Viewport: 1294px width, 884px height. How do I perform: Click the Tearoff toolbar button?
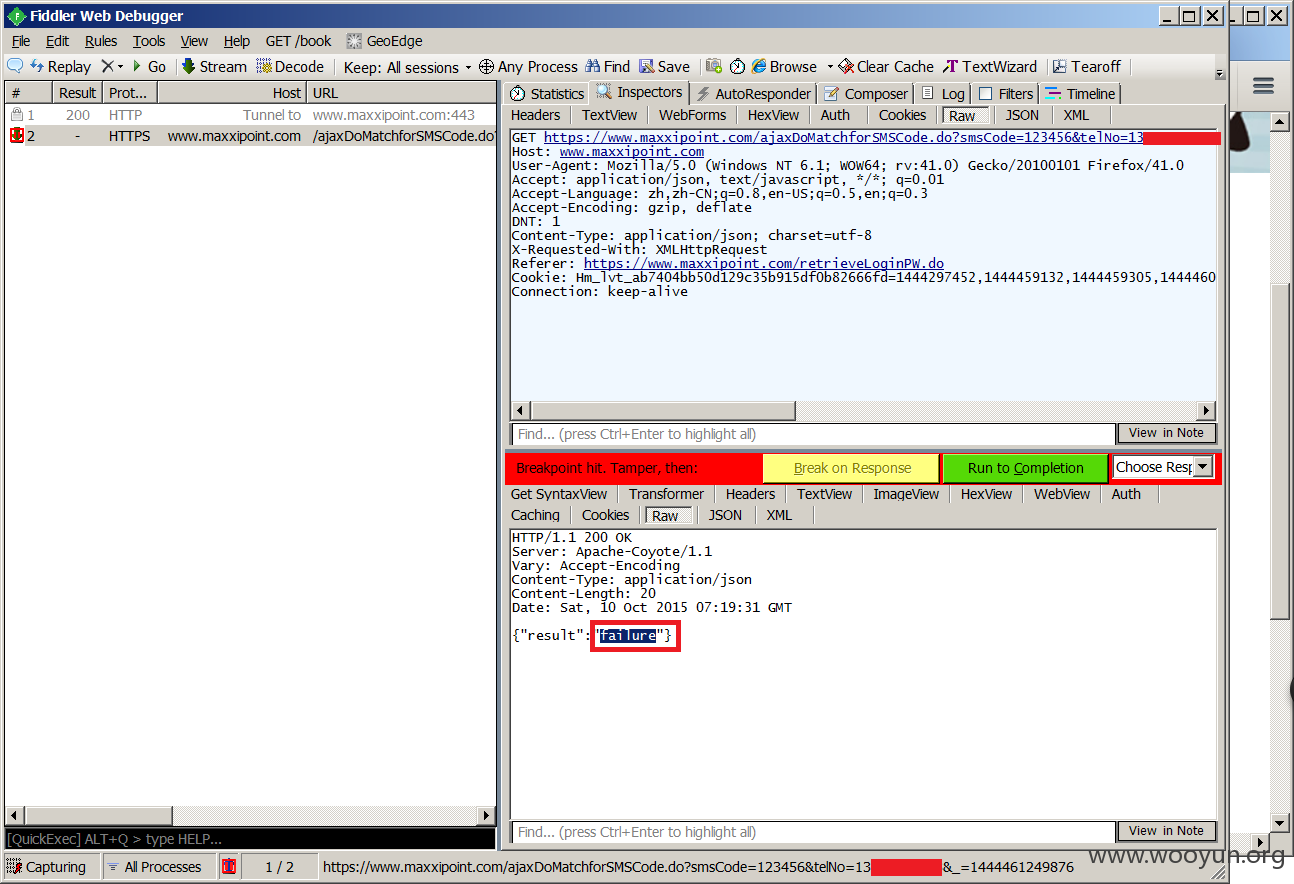point(1086,66)
